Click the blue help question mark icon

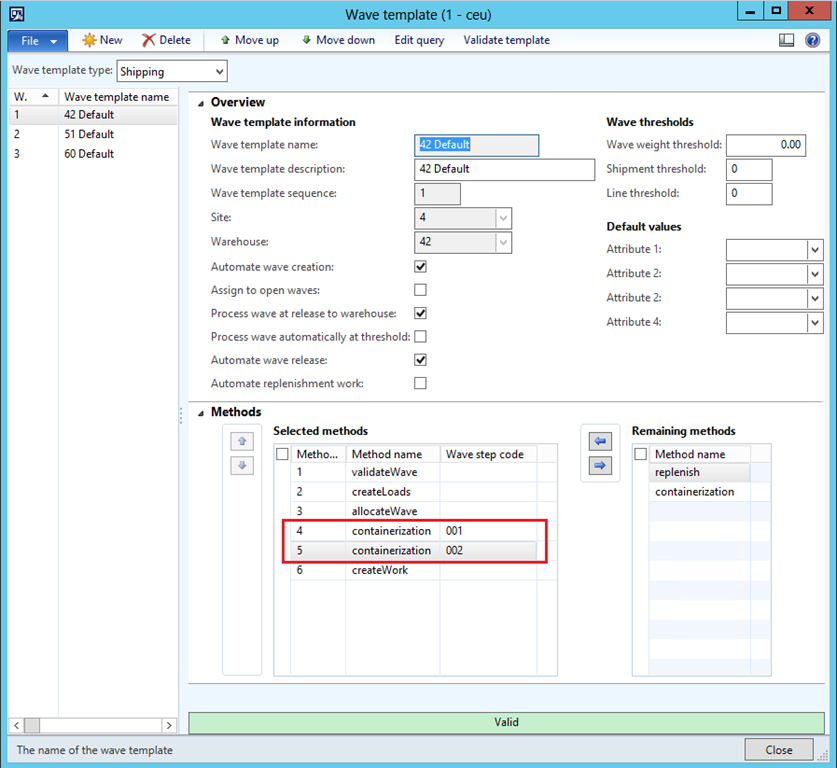pos(812,40)
